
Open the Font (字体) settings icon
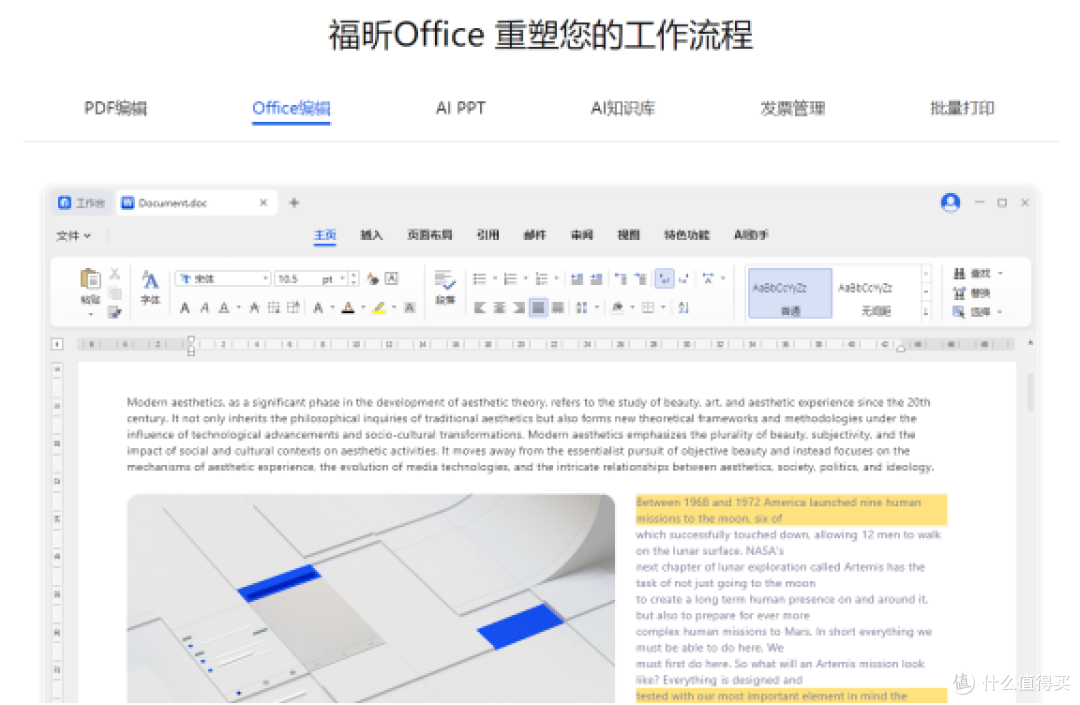(150, 280)
